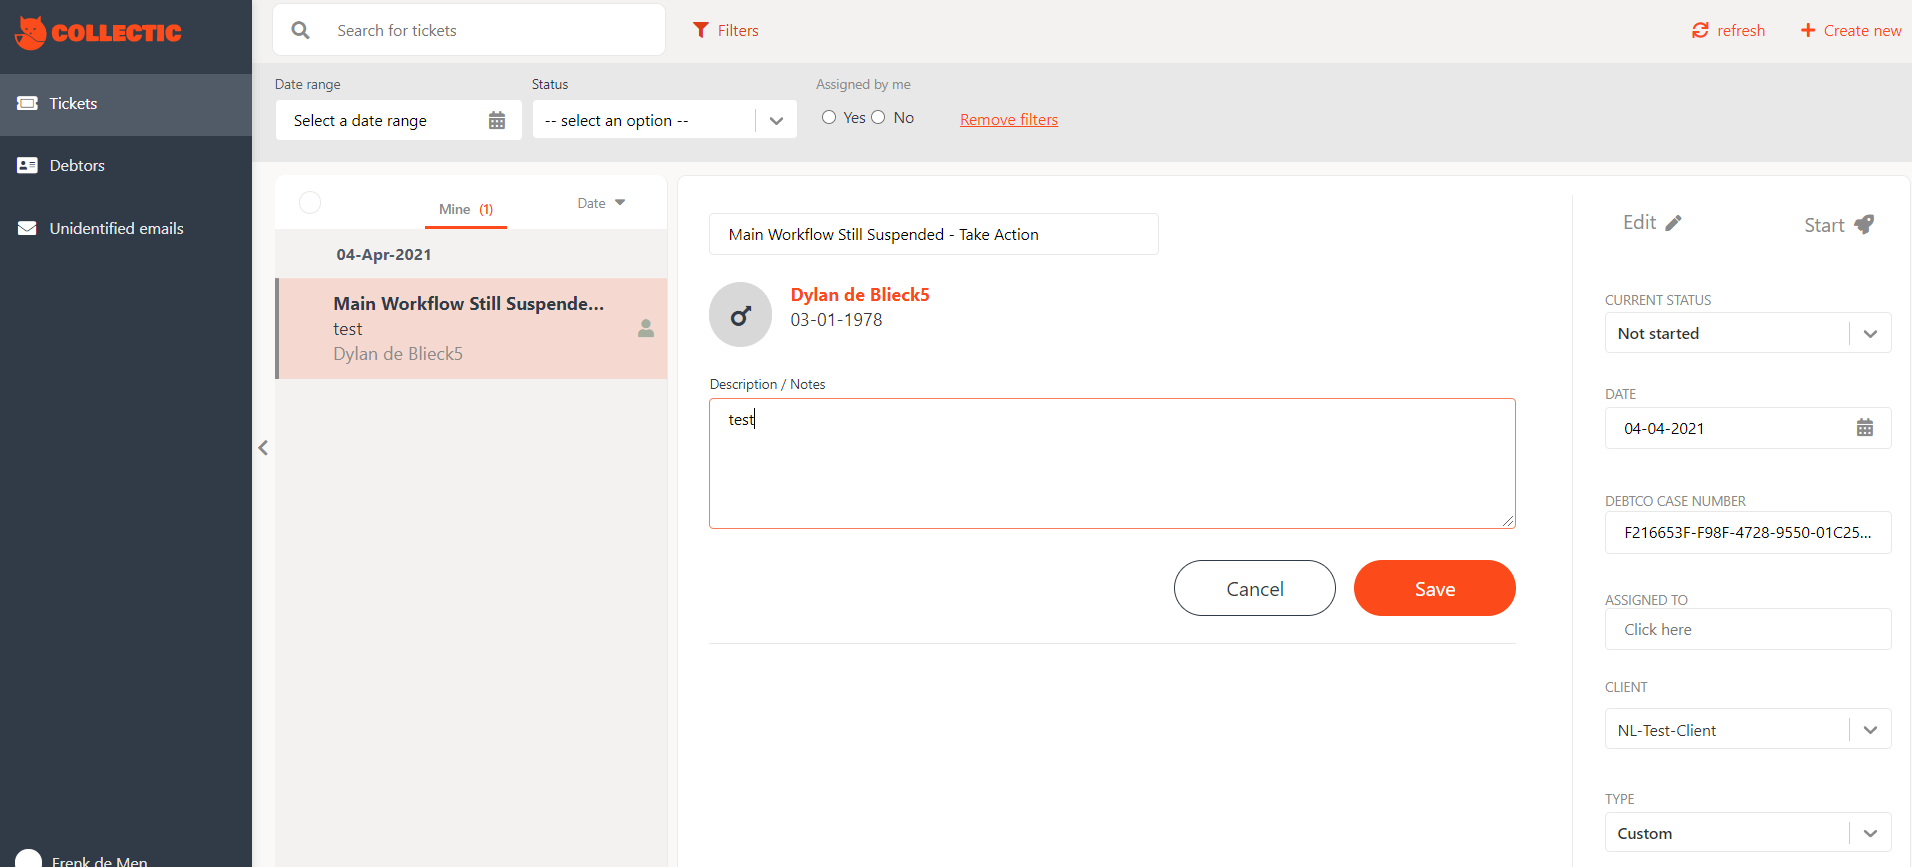This screenshot has height=867, width=1912.
Task: Click the male gender avatar icon
Action: point(740,315)
